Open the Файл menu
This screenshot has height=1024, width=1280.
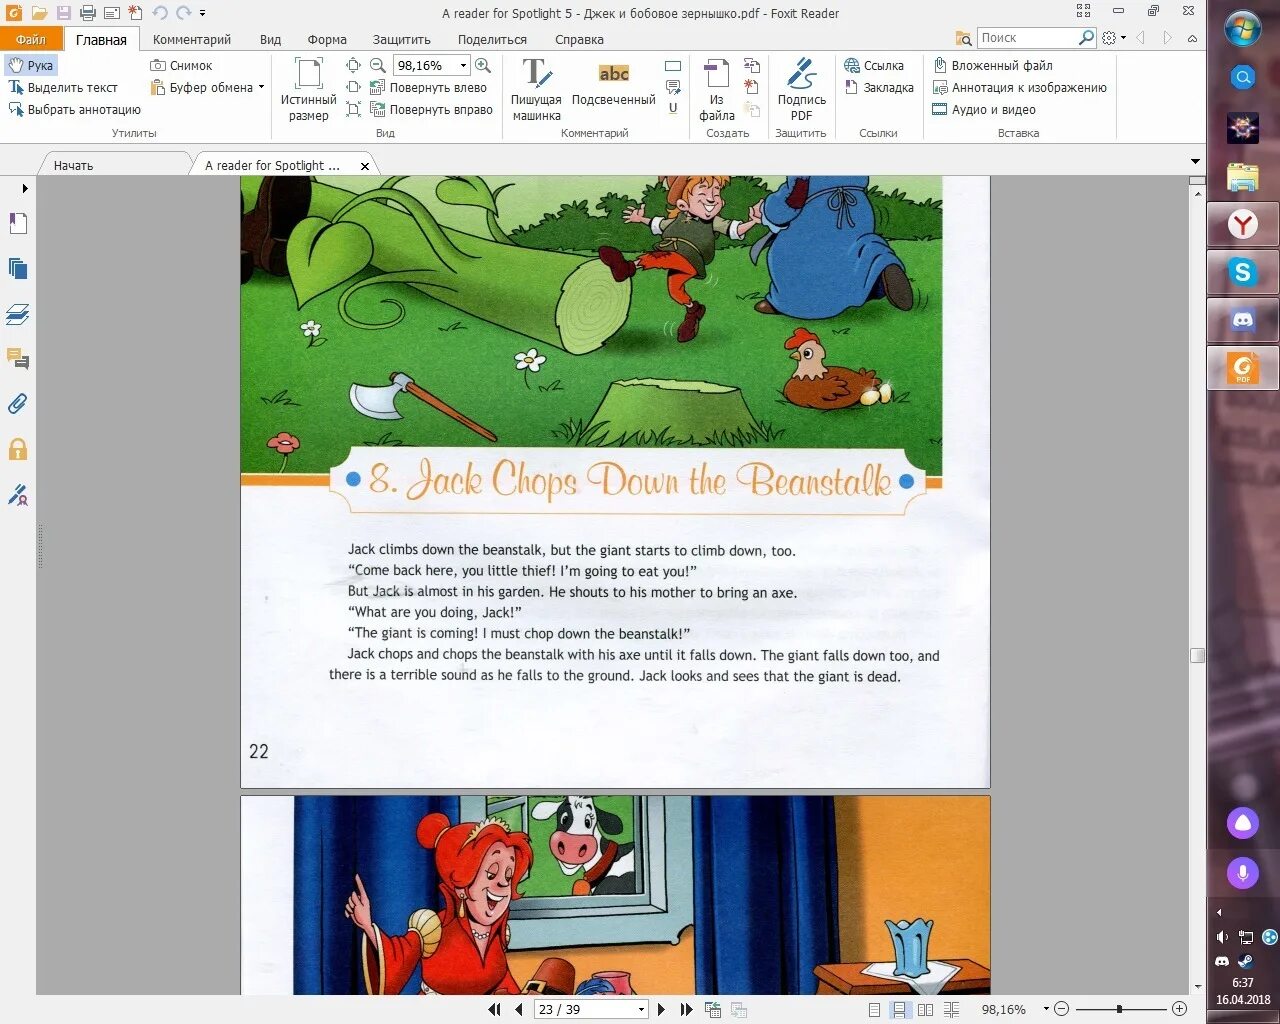pos(31,39)
